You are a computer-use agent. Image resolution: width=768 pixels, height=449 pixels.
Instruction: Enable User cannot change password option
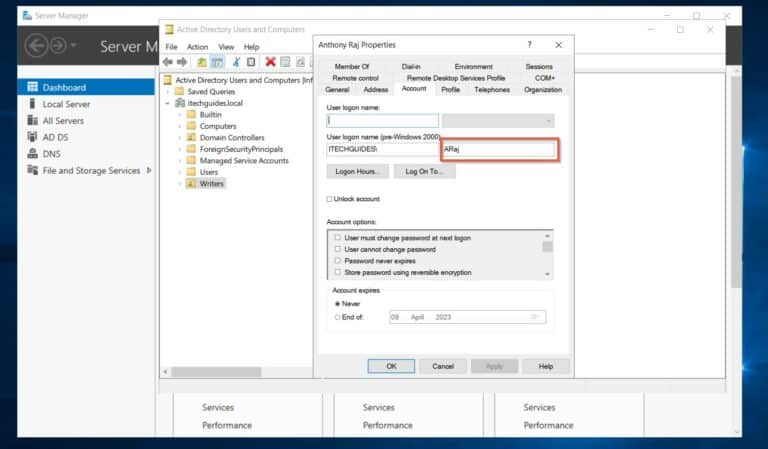pyautogui.click(x=337, y=249)
